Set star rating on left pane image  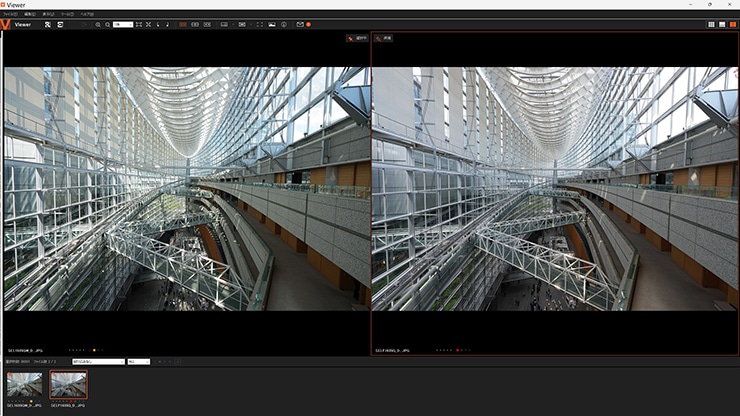coord(76,350)
